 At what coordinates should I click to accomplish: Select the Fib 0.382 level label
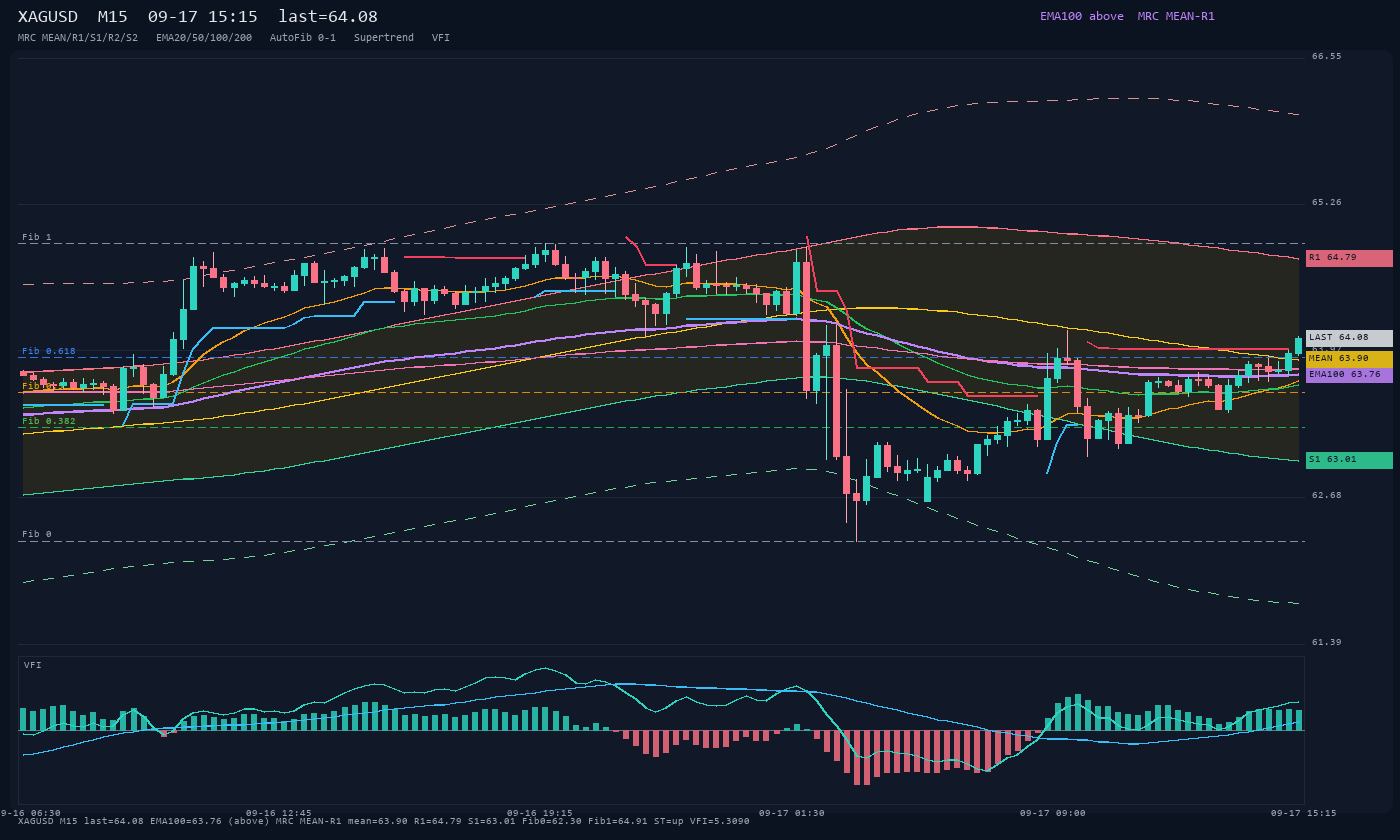tap(49, 421)
